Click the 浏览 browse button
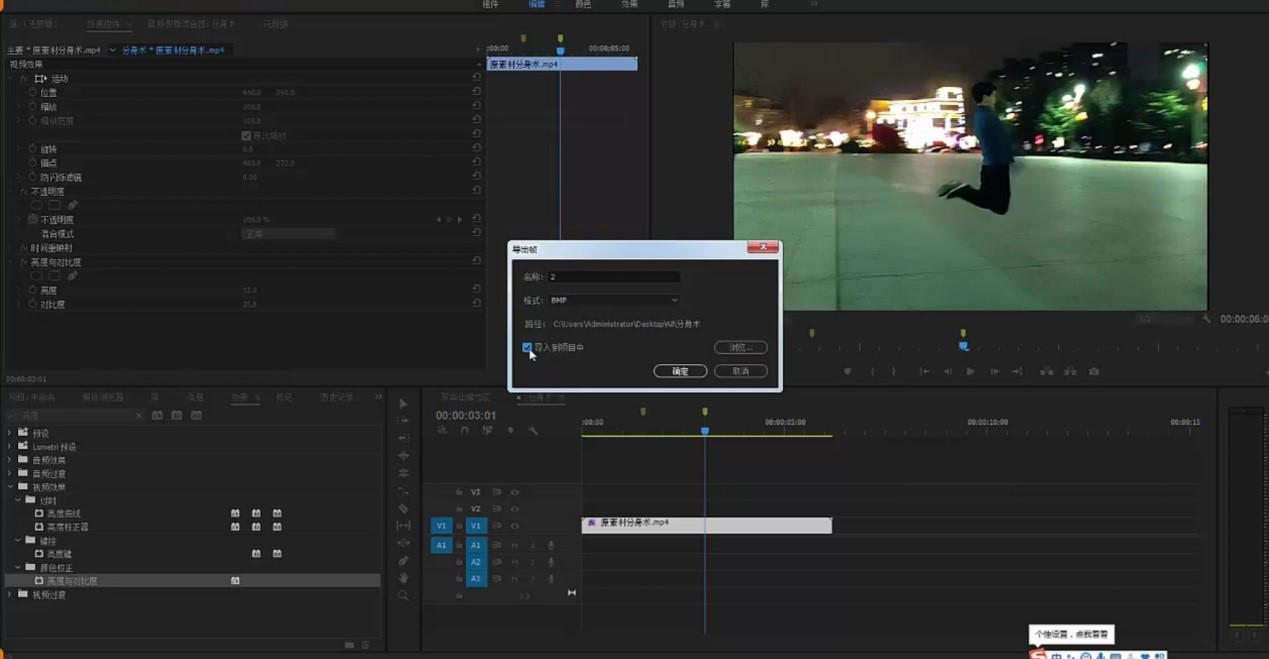Viewport: 1269px width, 659px height. pos(740,348)
